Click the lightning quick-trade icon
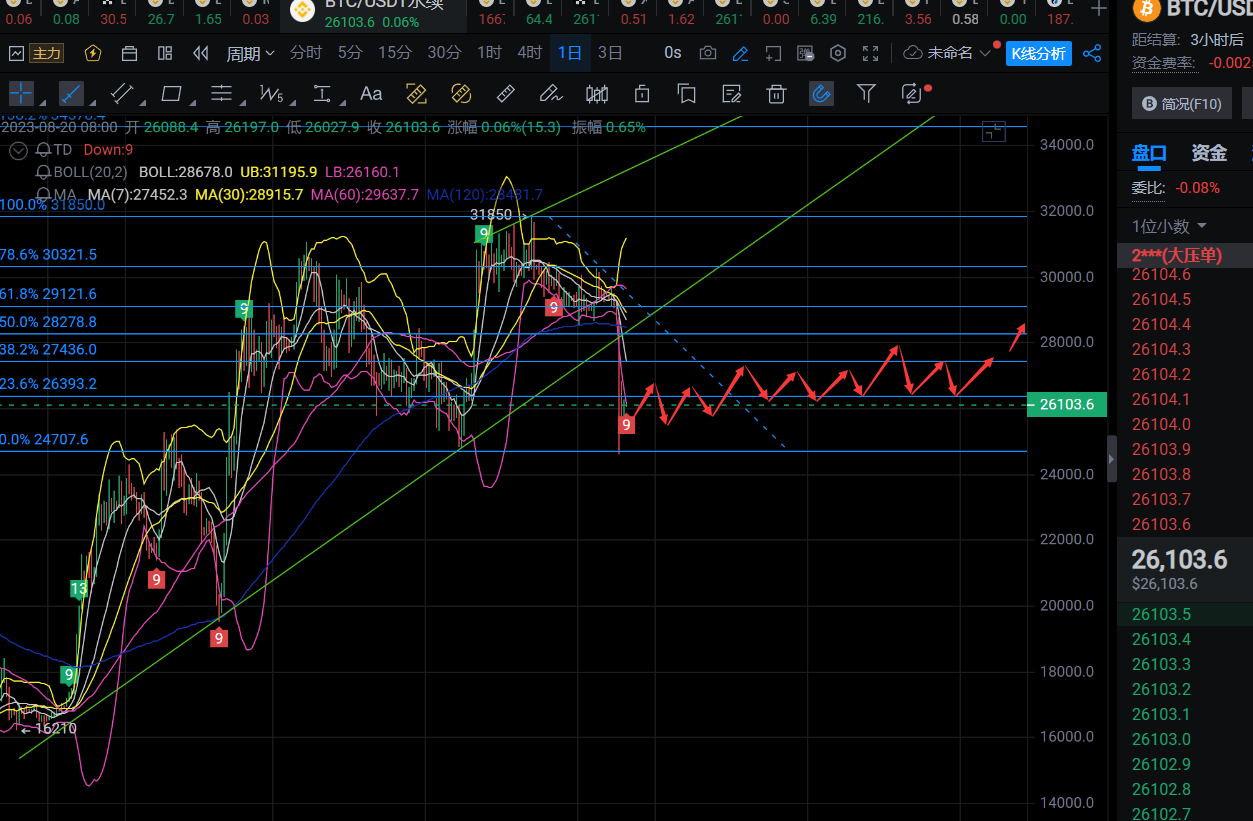Screen dimensions: 1253x821 [x=94, y=54]
